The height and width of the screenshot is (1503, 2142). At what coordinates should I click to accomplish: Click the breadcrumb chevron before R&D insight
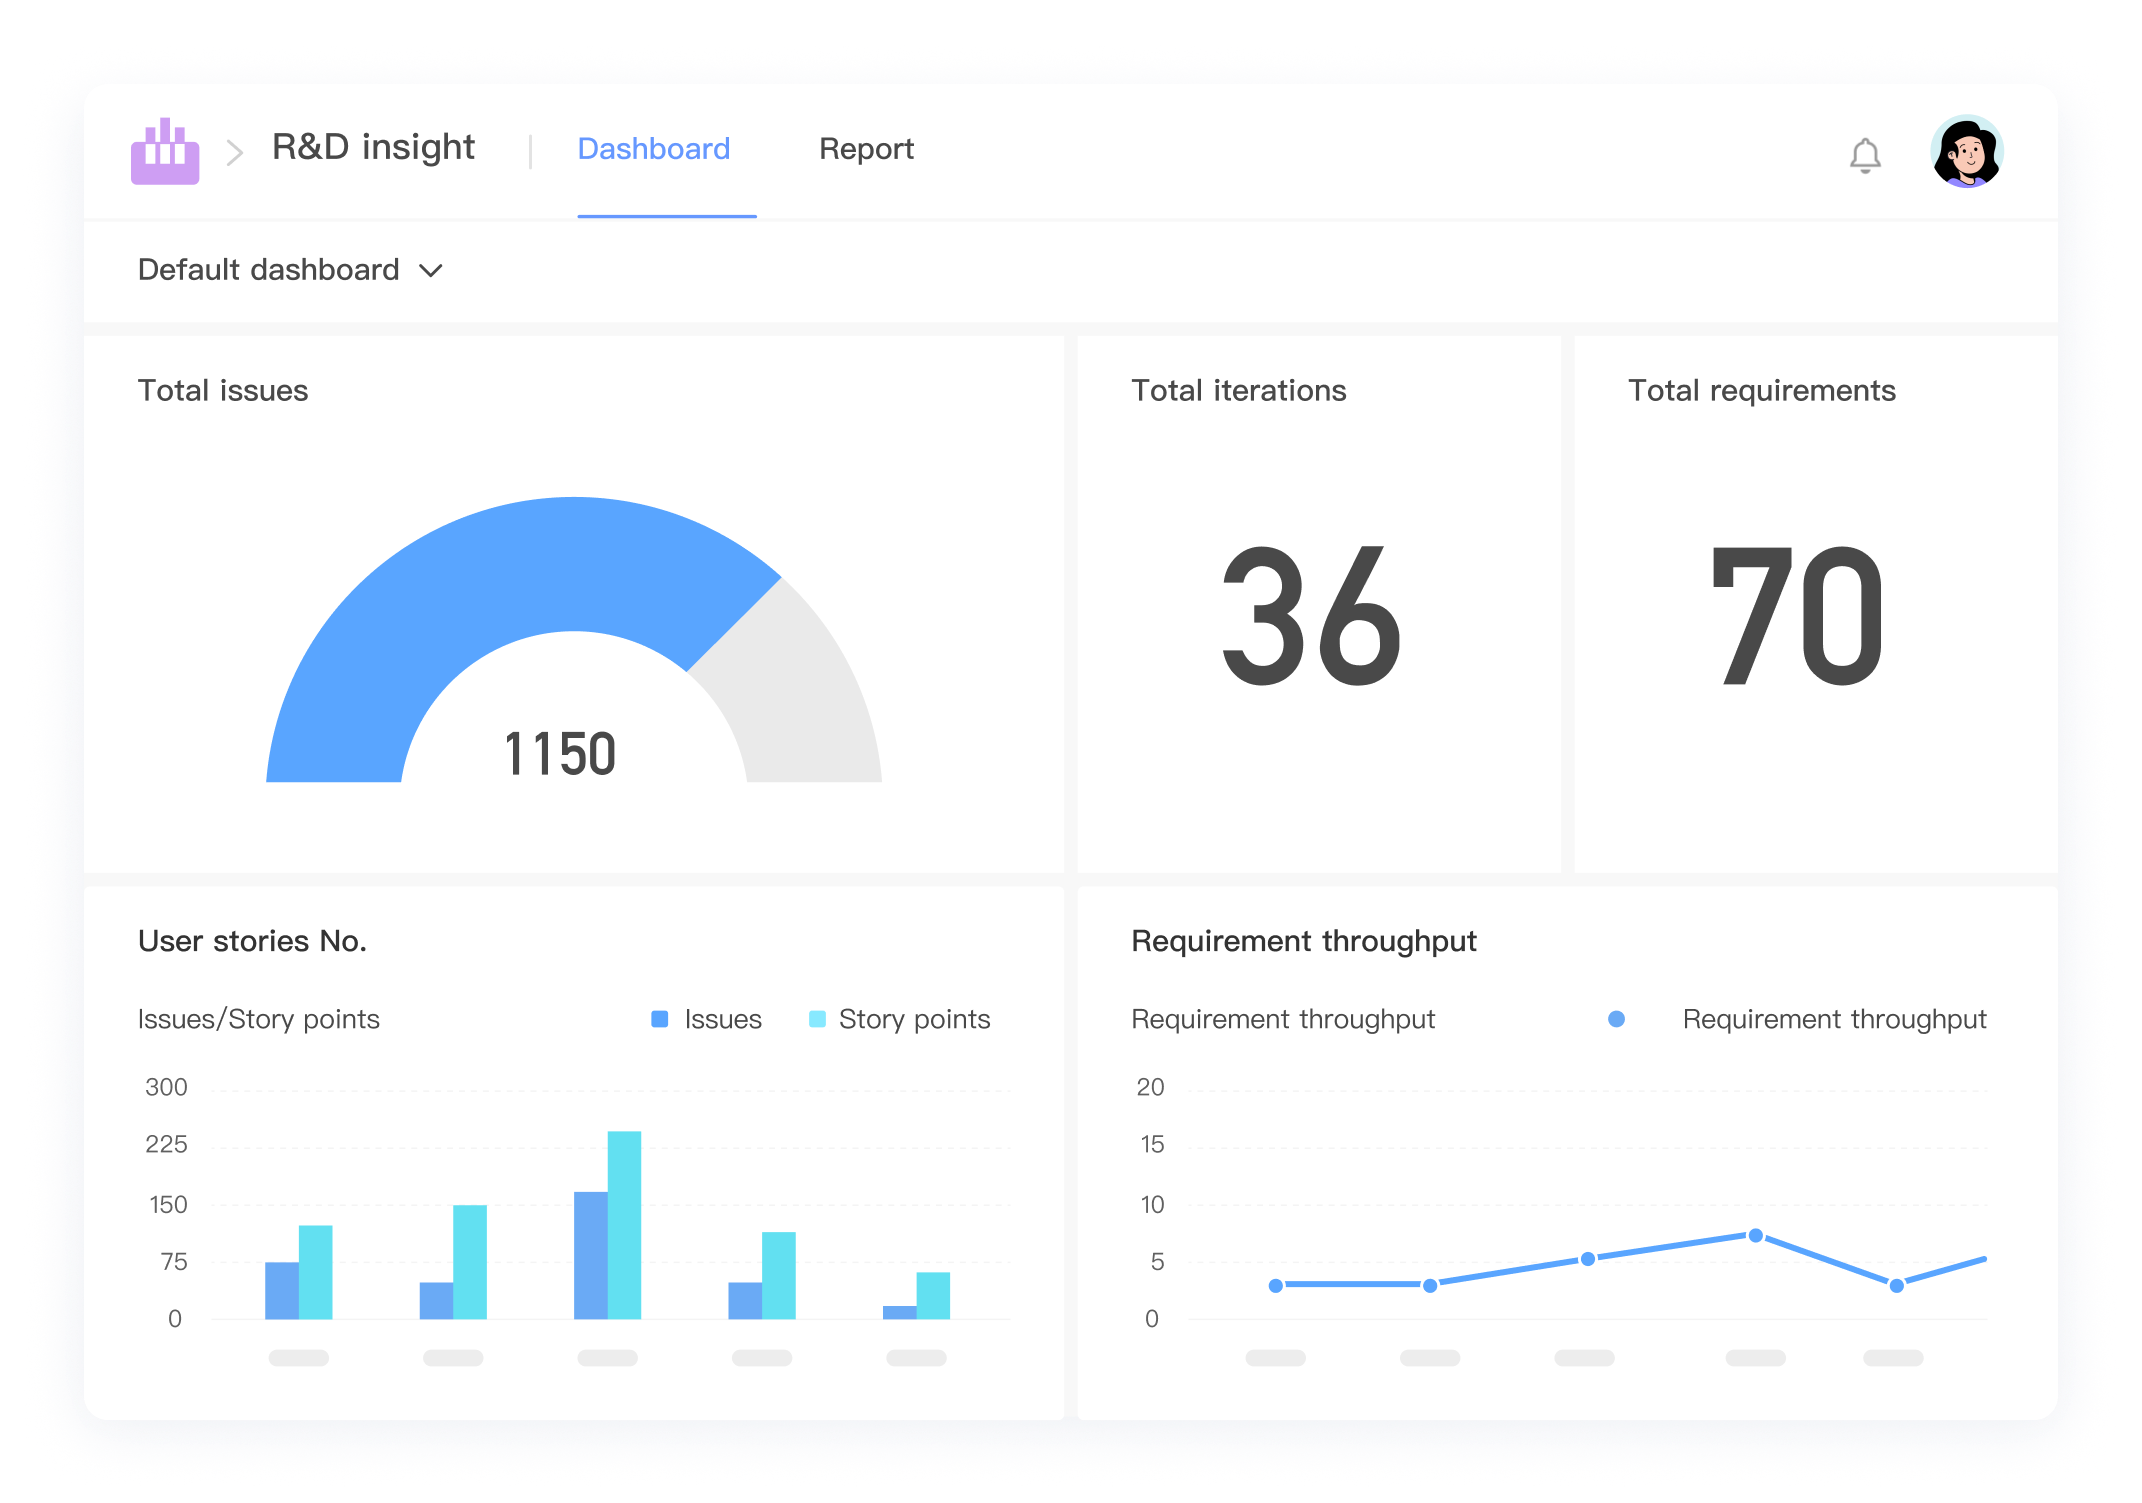click(235, 153)
